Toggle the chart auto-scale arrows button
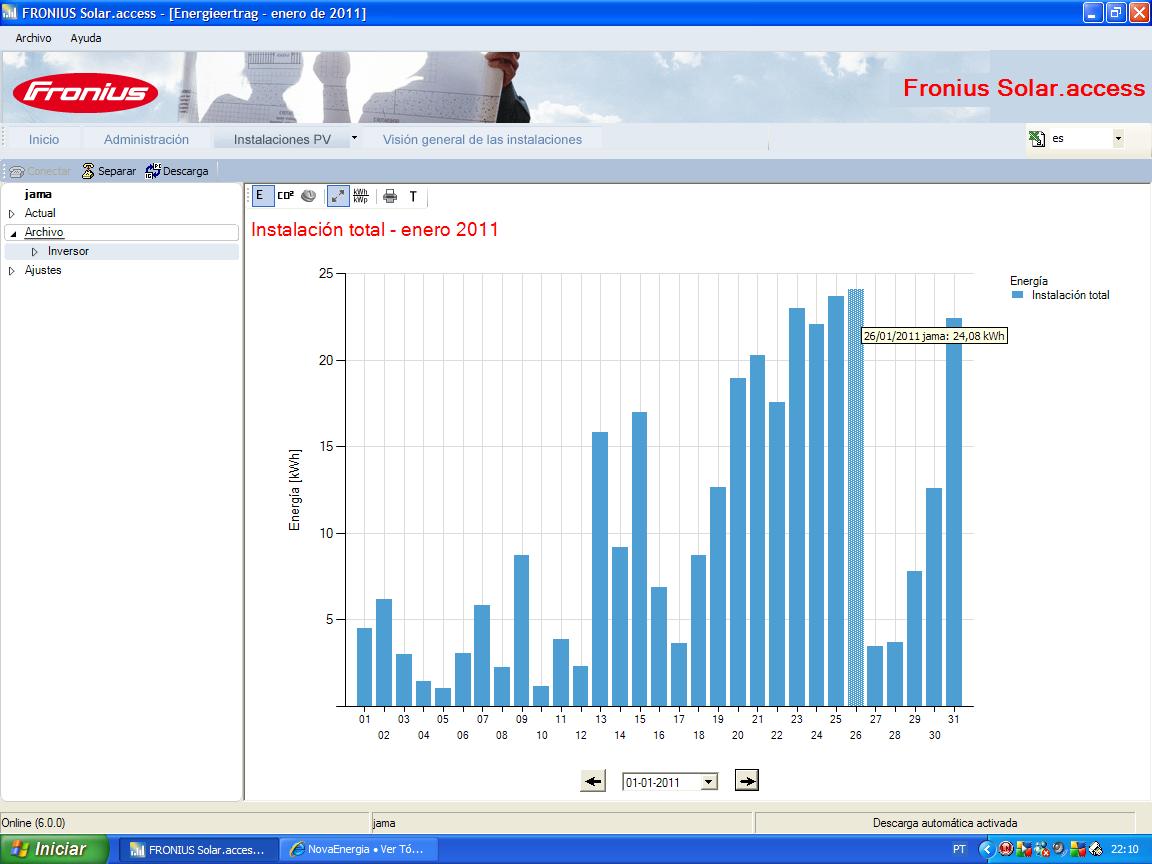 tap(338, 195)
